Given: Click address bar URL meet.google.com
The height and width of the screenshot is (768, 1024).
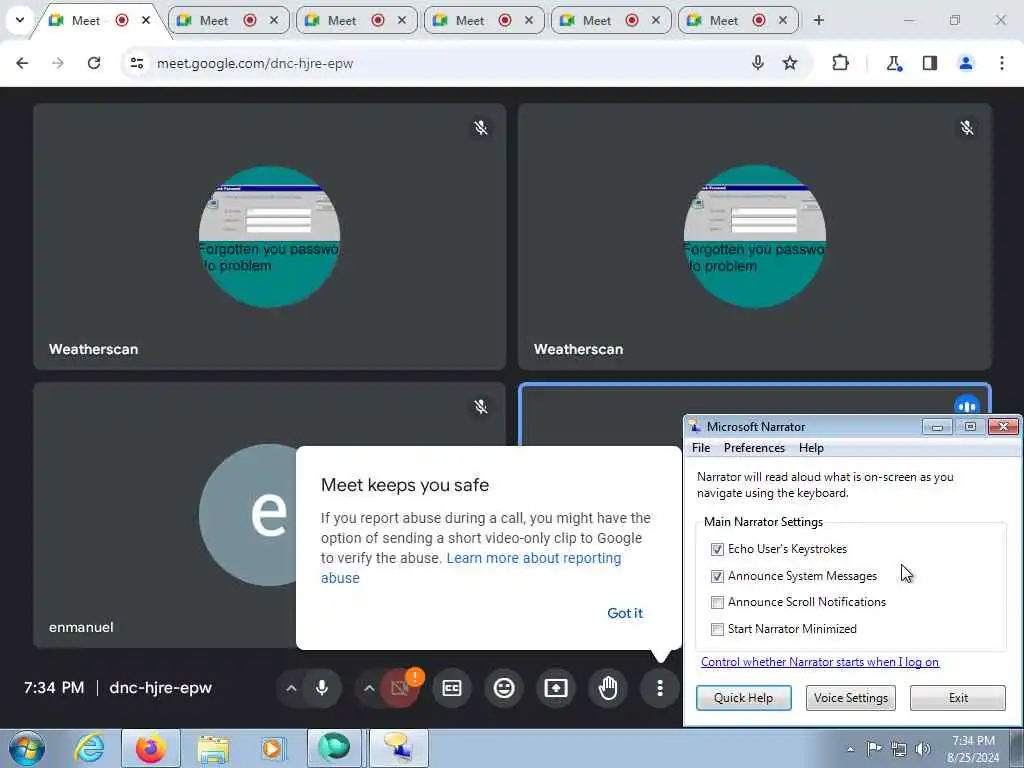Looking at the screenshot, I should tap(255, 63).
